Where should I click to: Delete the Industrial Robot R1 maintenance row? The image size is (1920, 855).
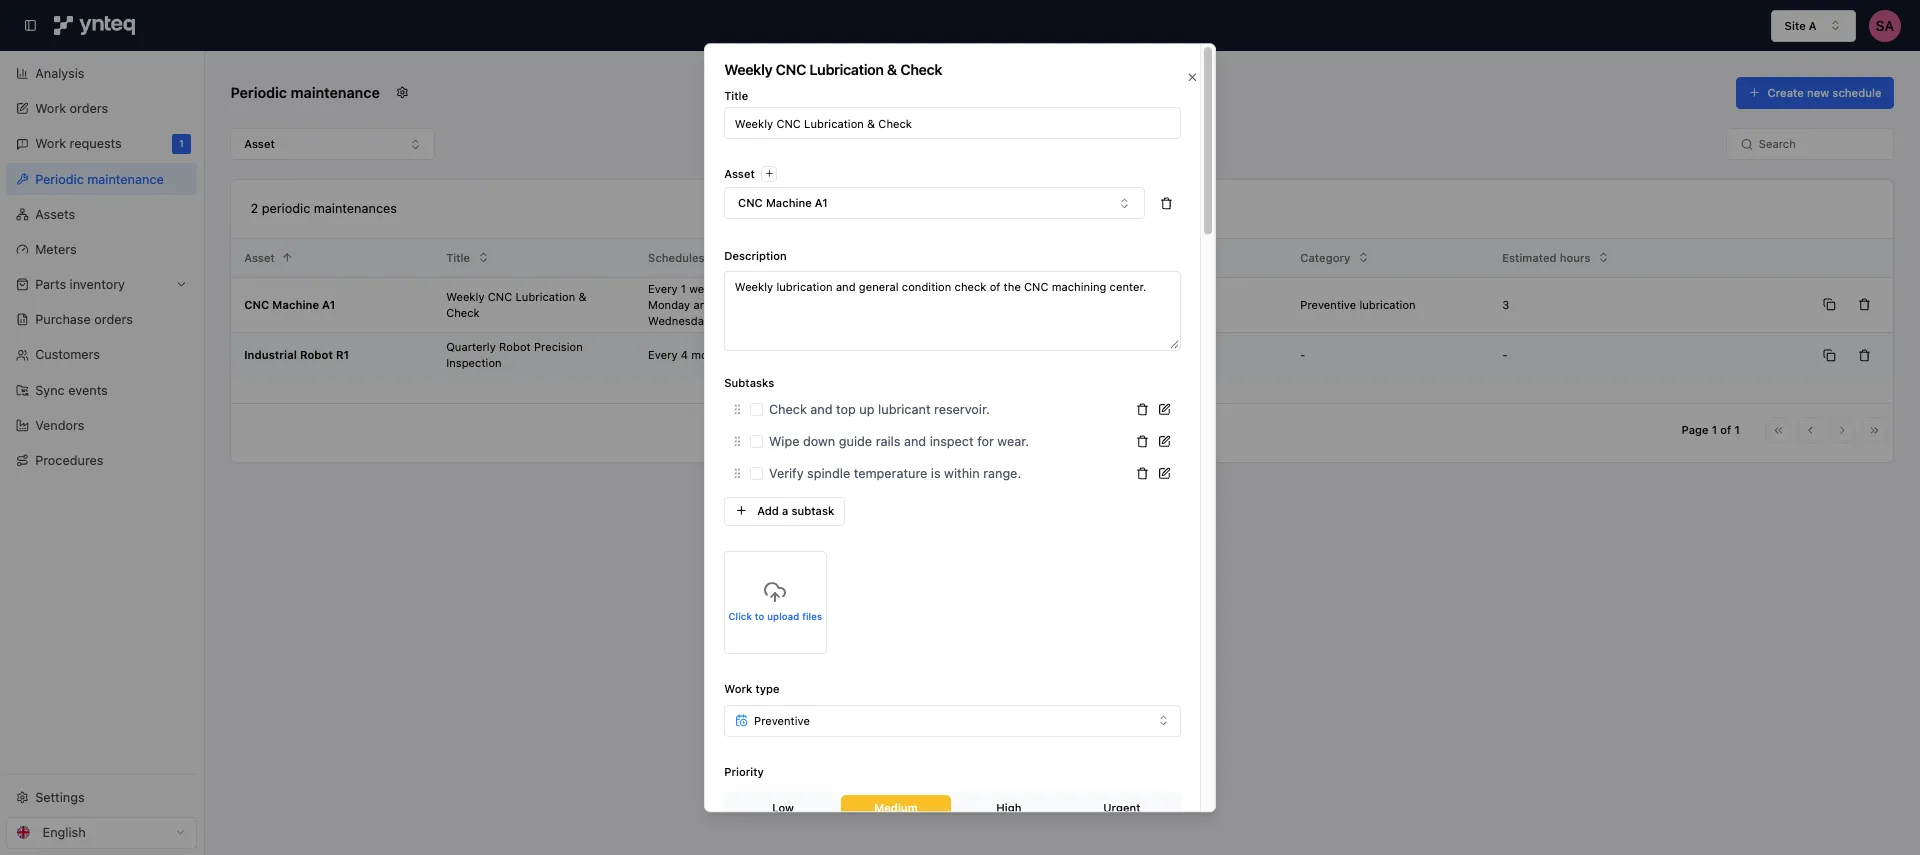(x=1864, y=356)
